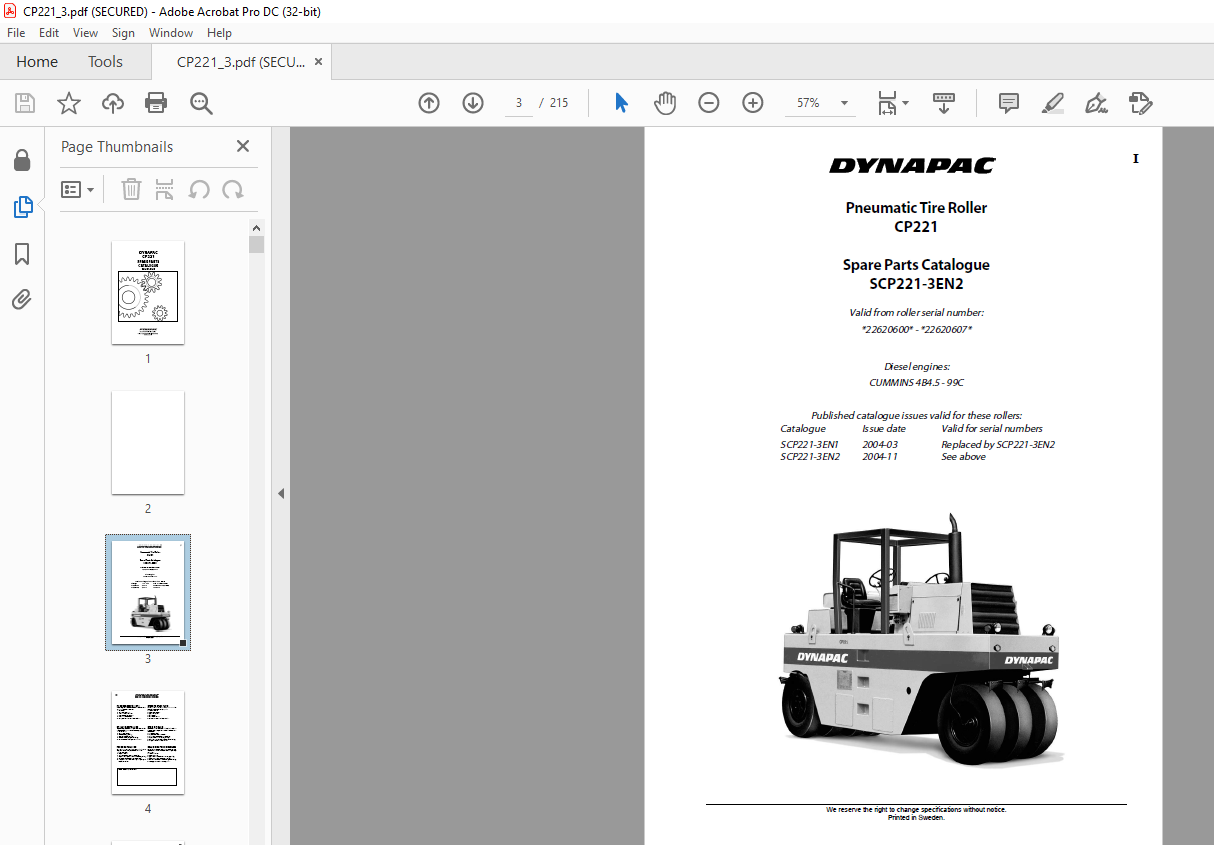Toggle Page Thumbnails sidebar icon
The width and height of the screenshot is (1214, 845).
22,207
